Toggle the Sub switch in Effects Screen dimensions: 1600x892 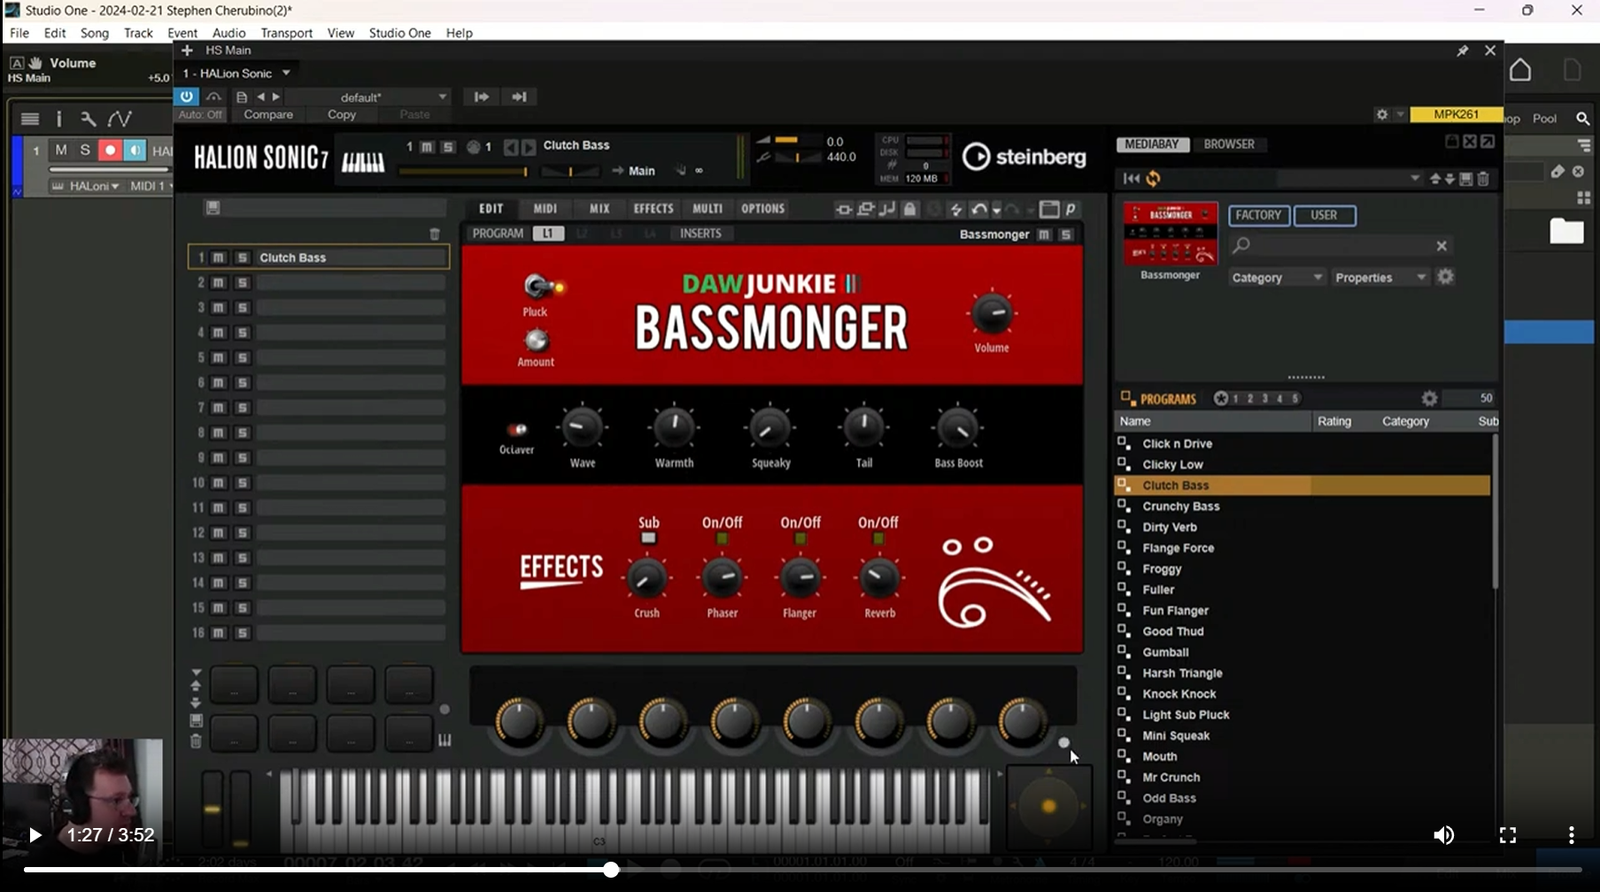pyautogui.click(x=648, y=538)
